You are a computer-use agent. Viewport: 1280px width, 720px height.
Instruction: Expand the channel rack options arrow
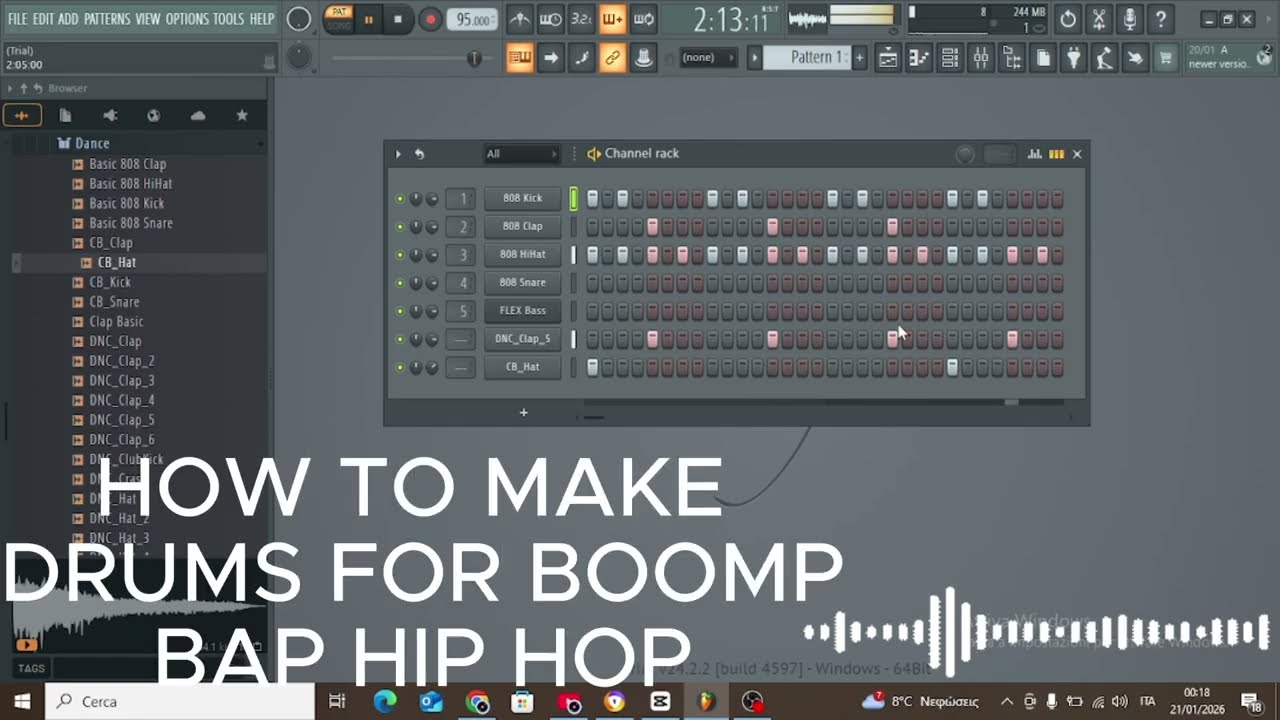coord(398,154)
